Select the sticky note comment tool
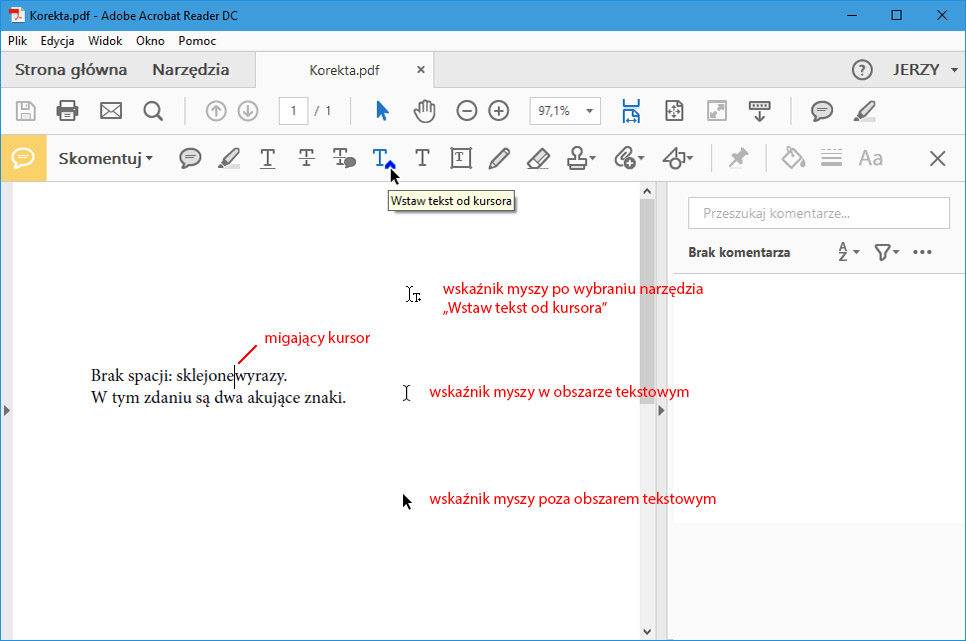Image resolution: width=966 pixels, height=641 pixels. tap(190, 158)
